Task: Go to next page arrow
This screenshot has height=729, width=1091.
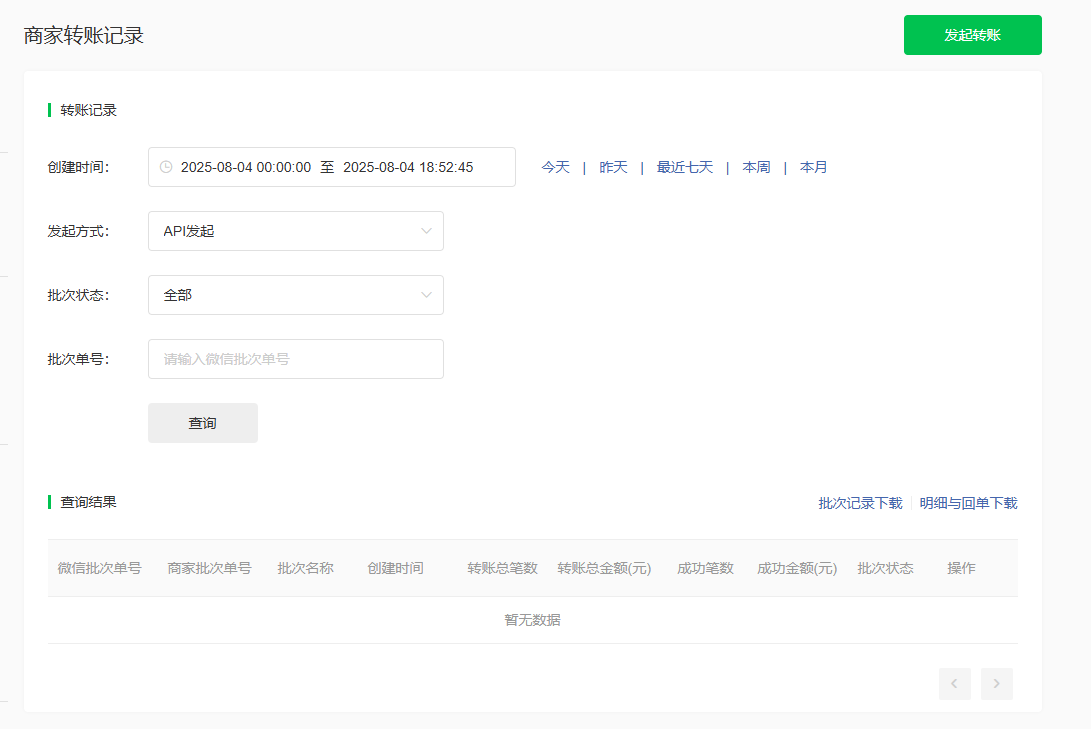Action: click(996, 684)
